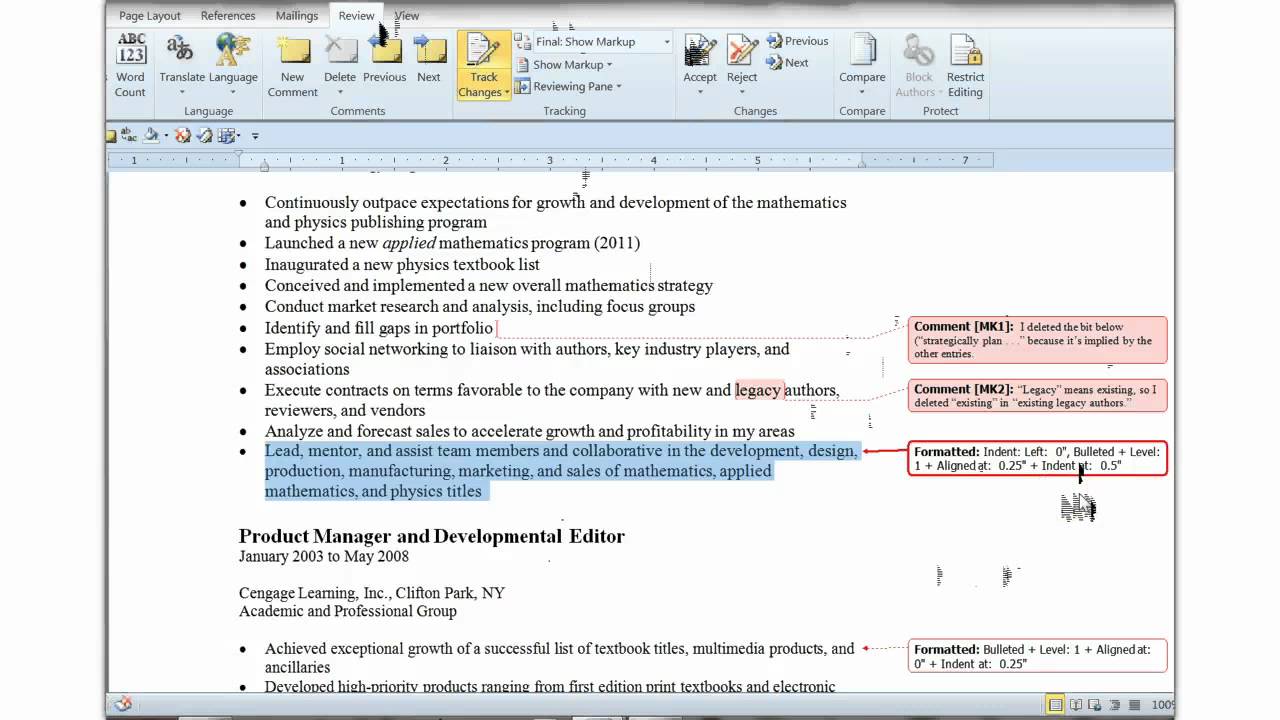Image resolution: width=1280 pixels, height=720 pixels.
Task: Select Print Layout view in status bar
Action: 1055,705
